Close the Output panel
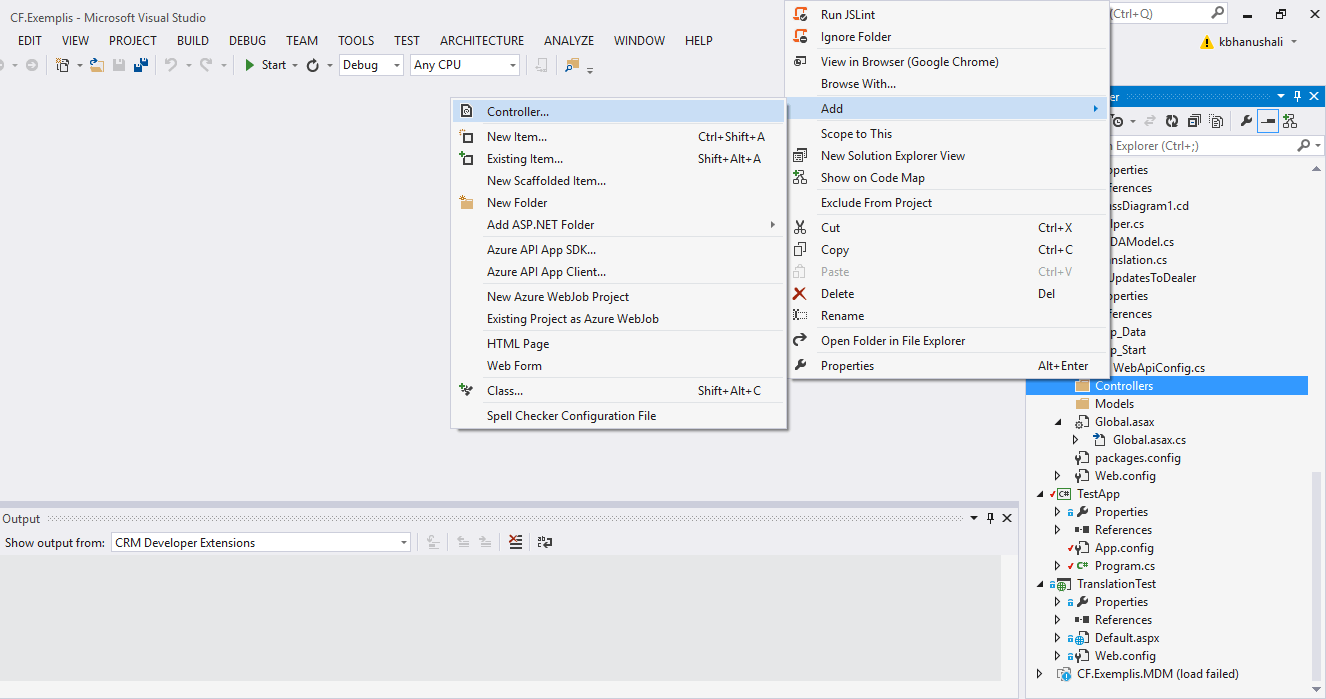 pyautogui.click(x=1007, y=518)
